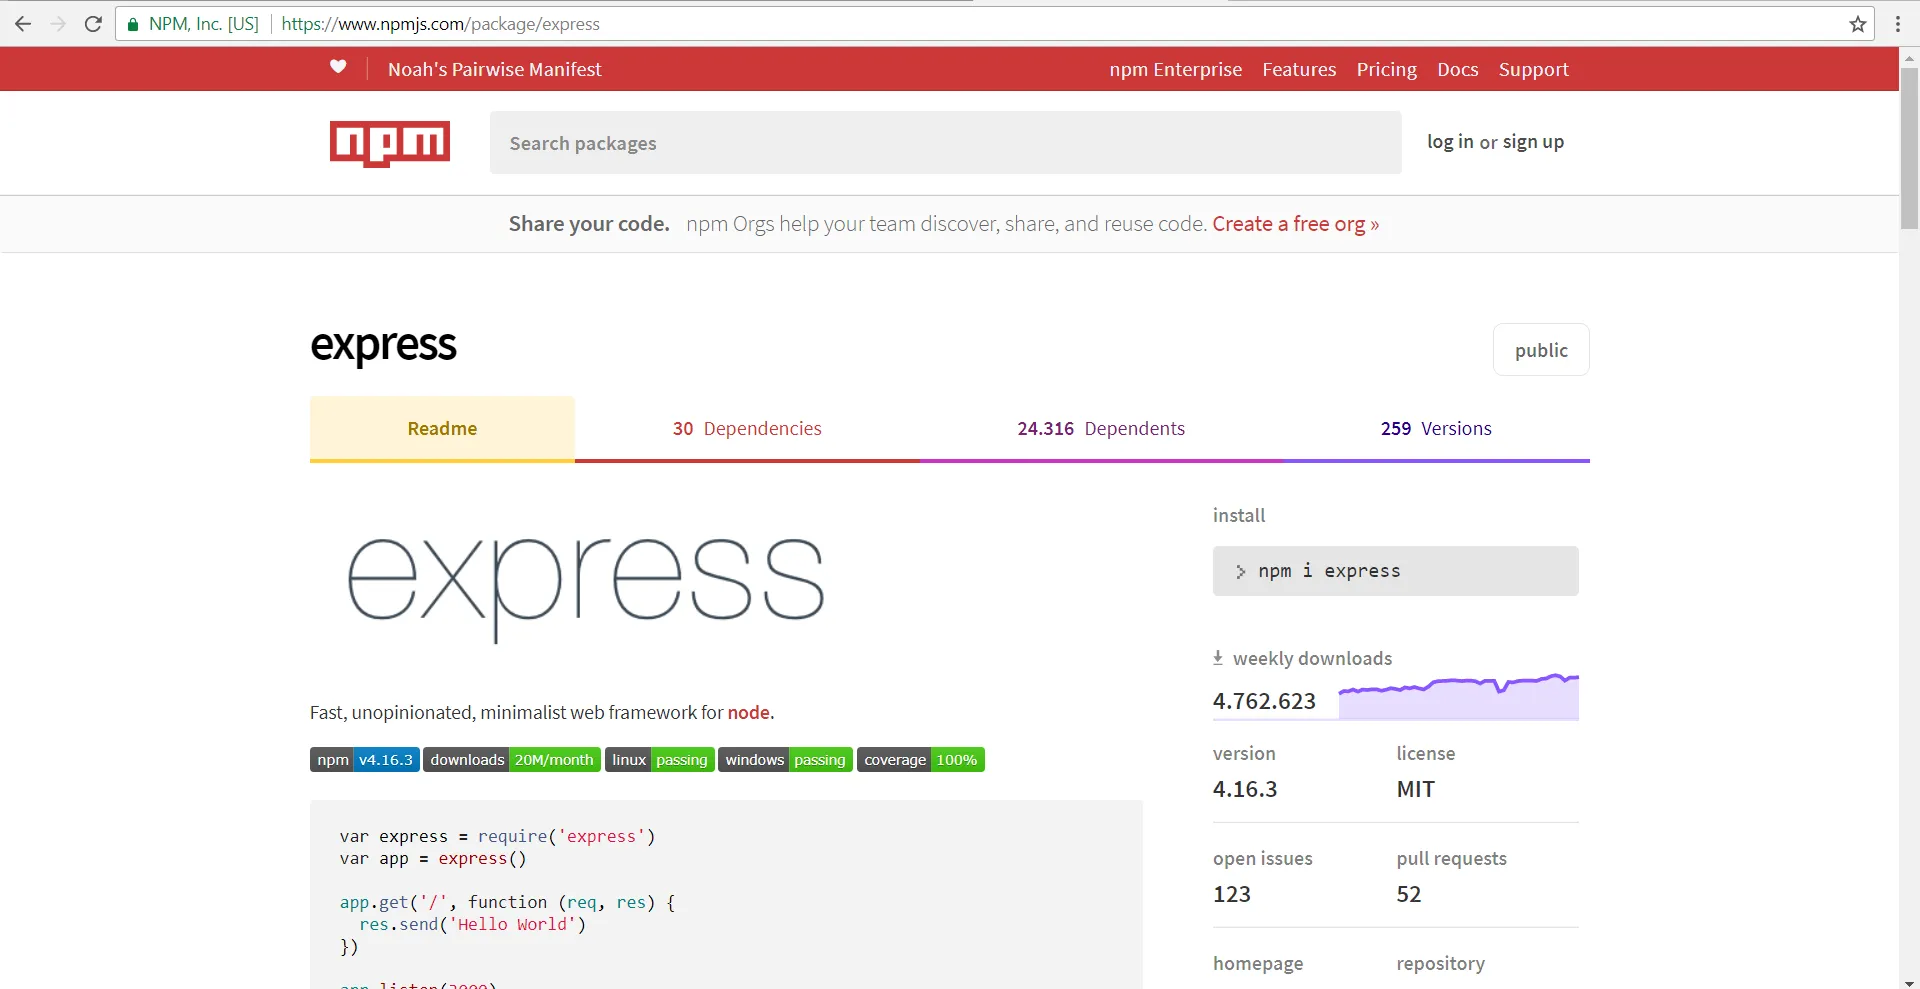Click the sign up link
The width and height of the screenshot is (1920, 989).
click(x=1533, y=142)
